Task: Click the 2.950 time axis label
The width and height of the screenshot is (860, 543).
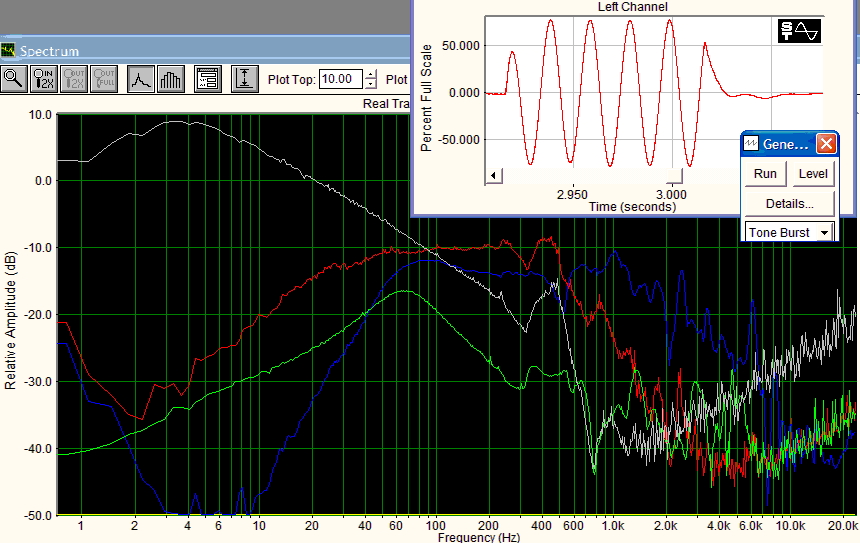Action: pyautogui.click(x=573, y=195)
